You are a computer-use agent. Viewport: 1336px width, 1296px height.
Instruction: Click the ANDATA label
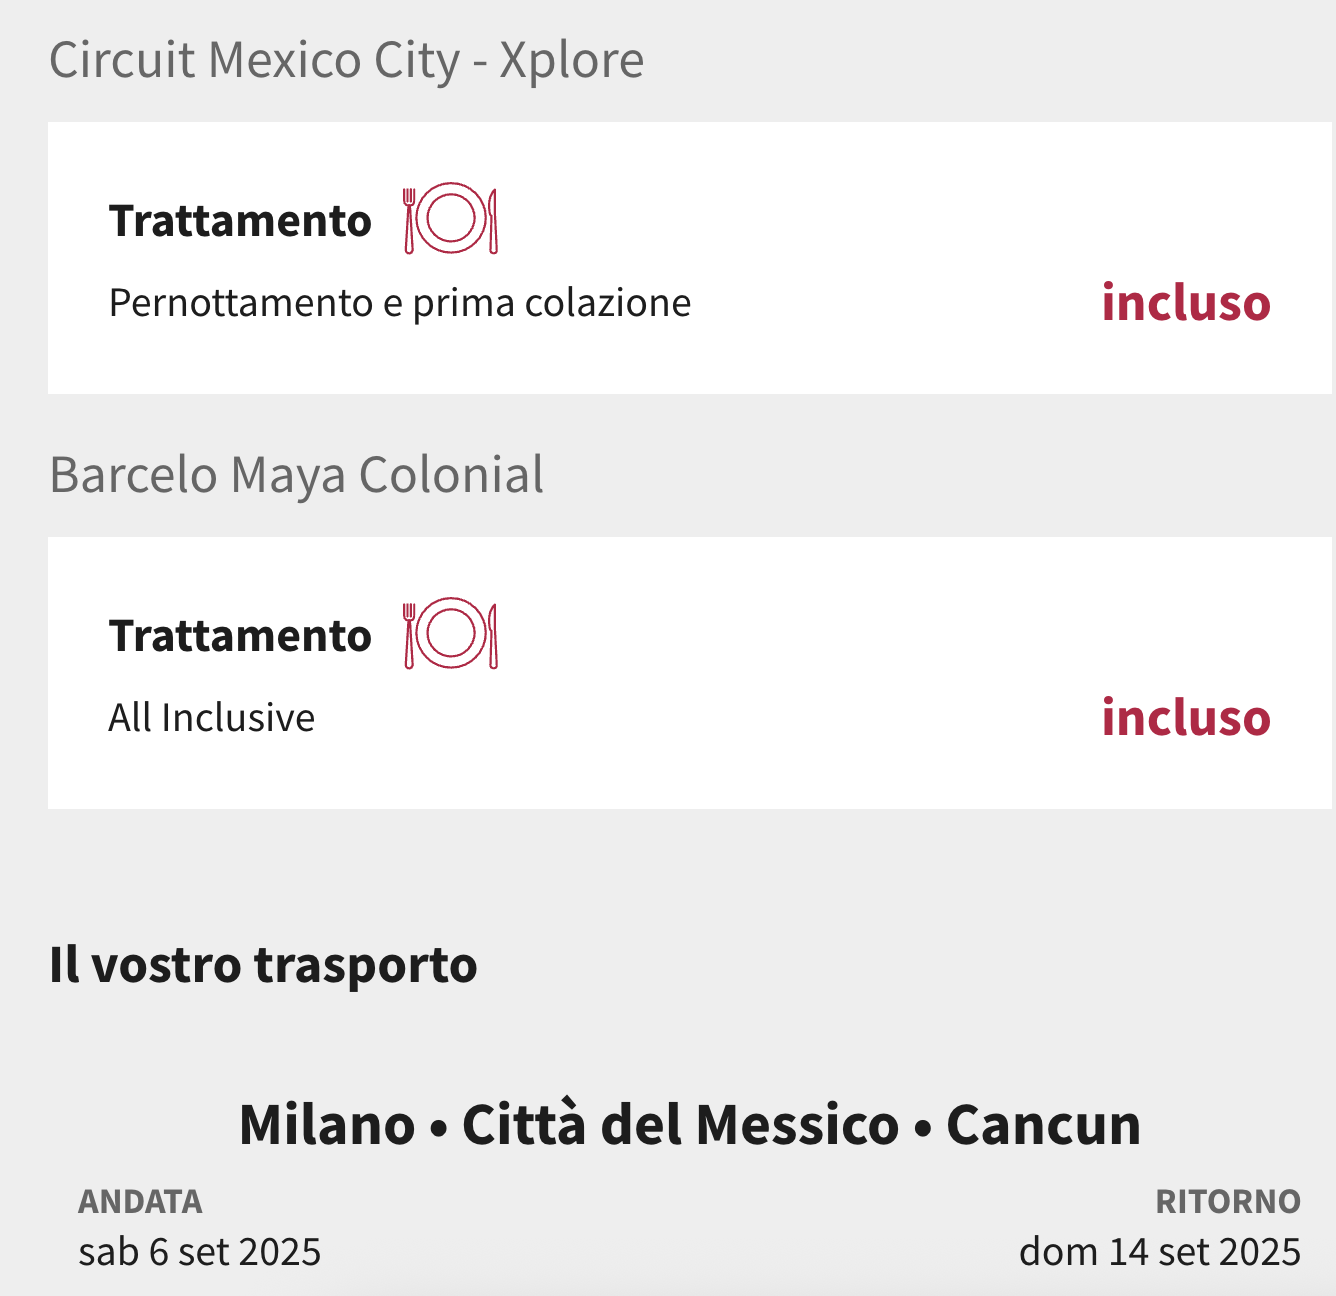click(140, 1201)
